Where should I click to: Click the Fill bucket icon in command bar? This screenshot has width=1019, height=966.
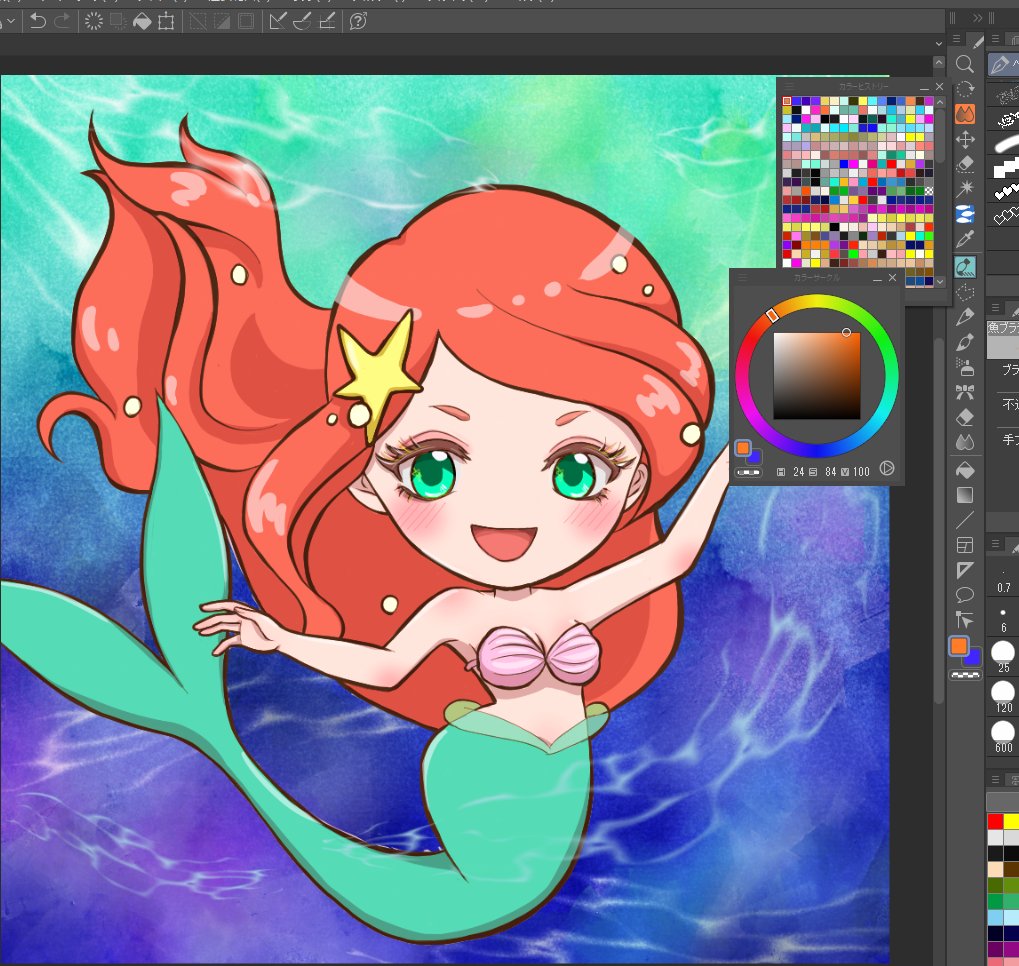click(x=142, y=21)
